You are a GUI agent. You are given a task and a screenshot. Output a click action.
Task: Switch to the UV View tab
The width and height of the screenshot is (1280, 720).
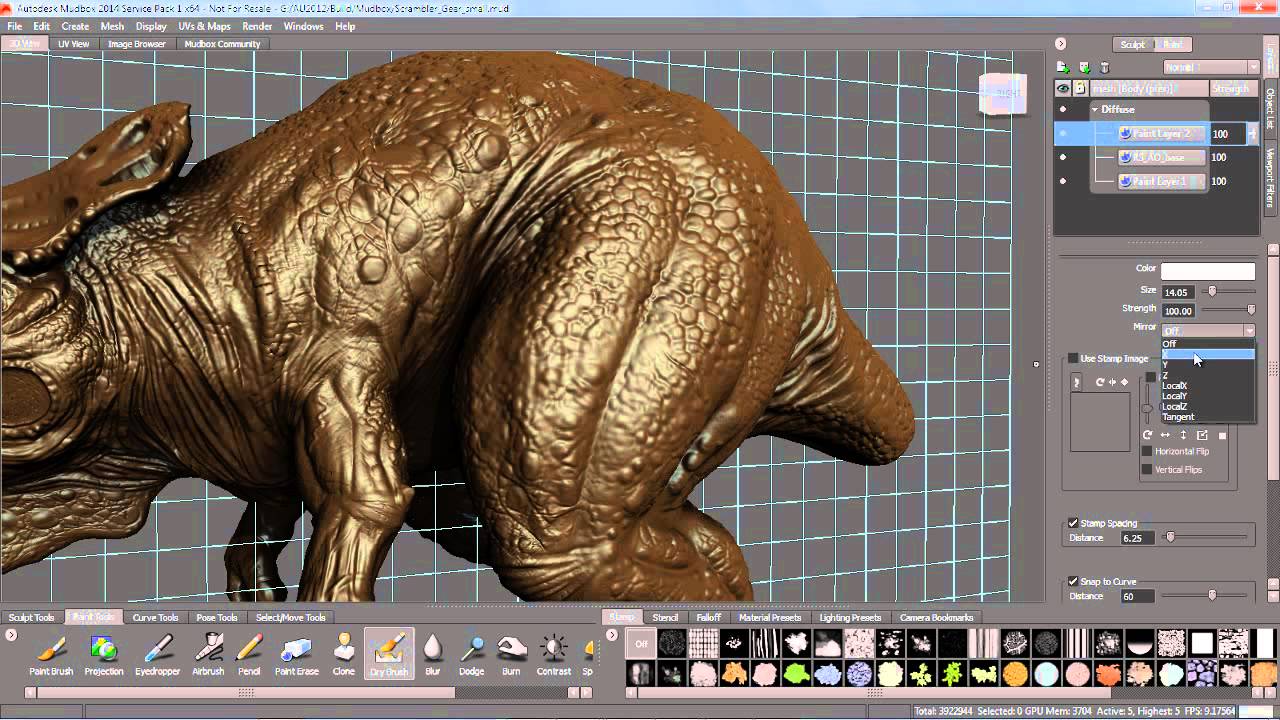(73, 44)
